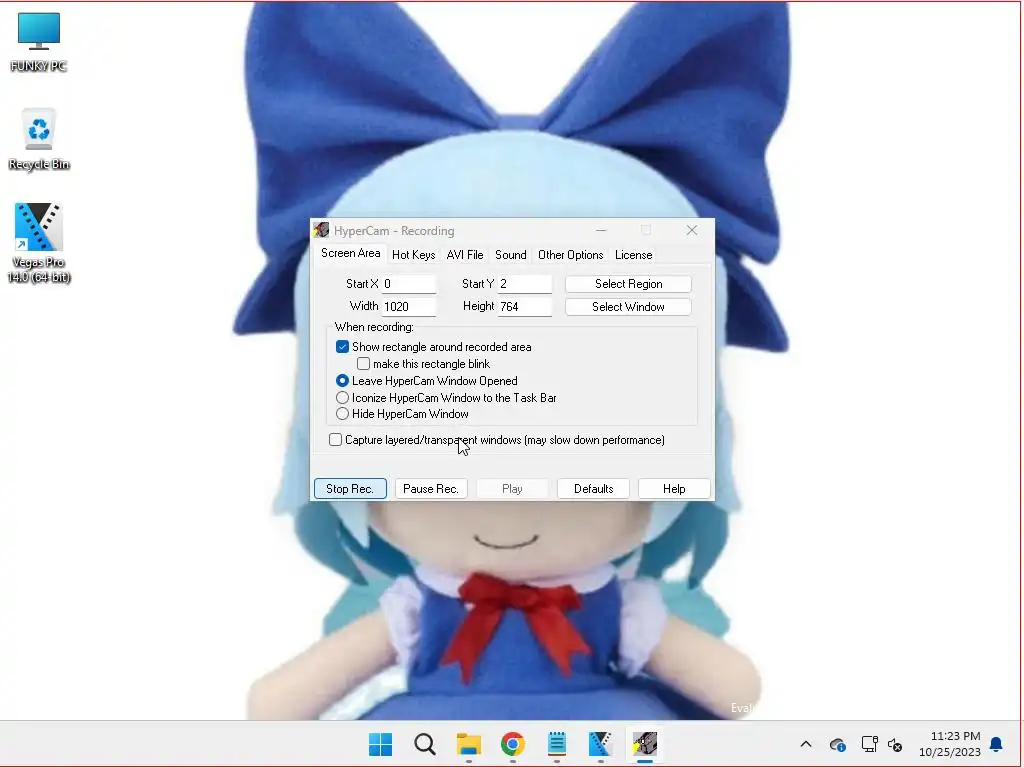Screen dimensions: 1024x768
Task: Open Vegas Pro from the taskbar
Action: click(600, 744)
